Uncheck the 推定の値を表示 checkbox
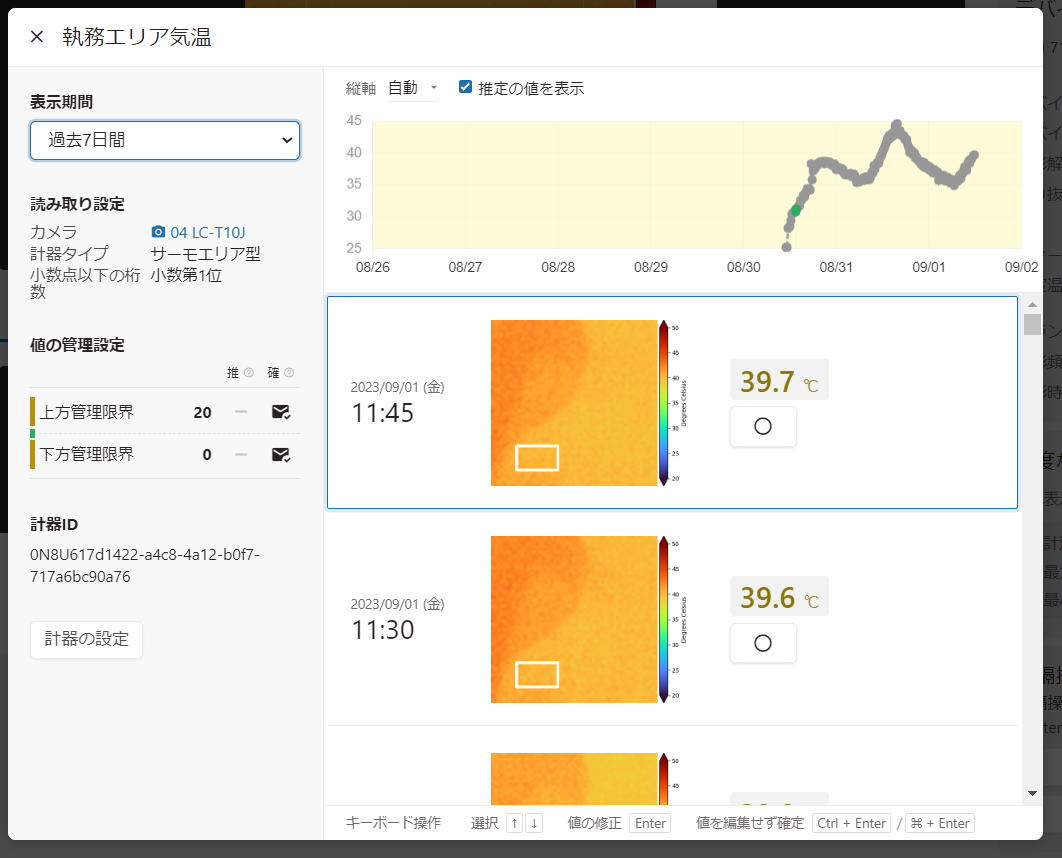Image resolution: width=1062 pixels, height=858 pixels. pos(465,87)
